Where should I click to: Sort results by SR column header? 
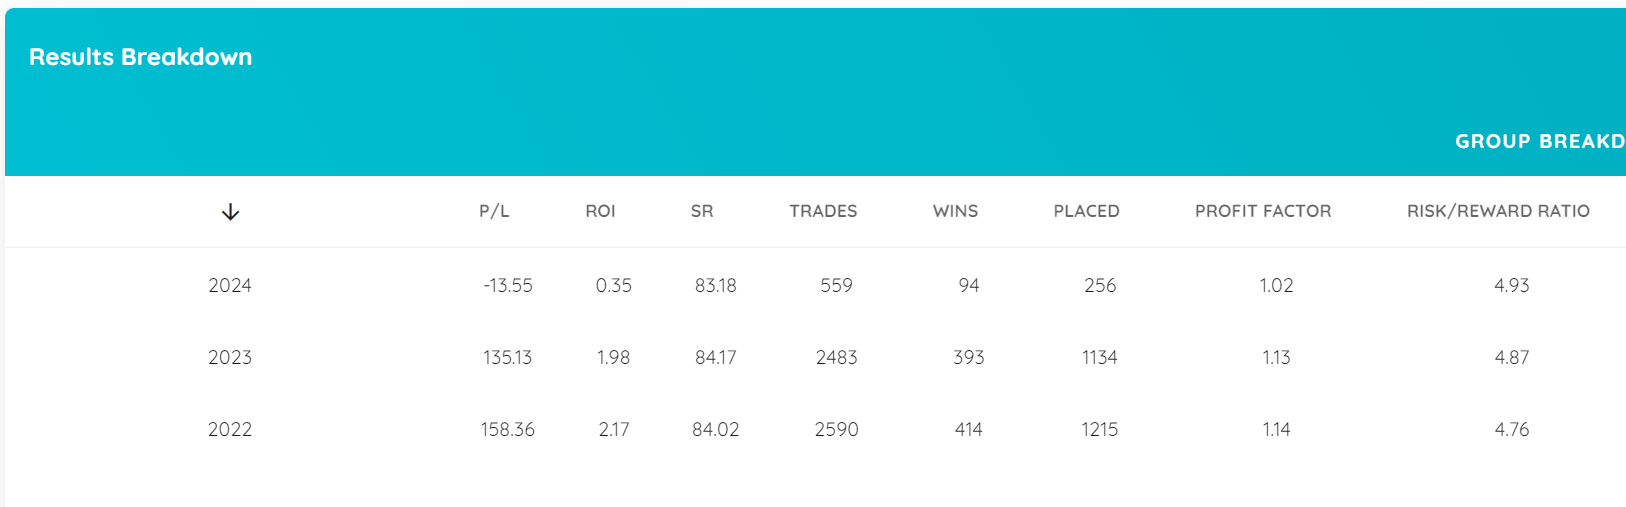coord(702,211)
